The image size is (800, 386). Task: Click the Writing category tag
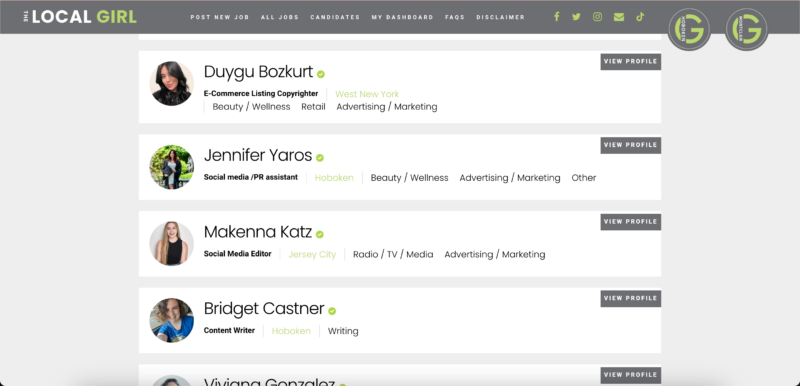pyautogui.click(x=343, y=331)
